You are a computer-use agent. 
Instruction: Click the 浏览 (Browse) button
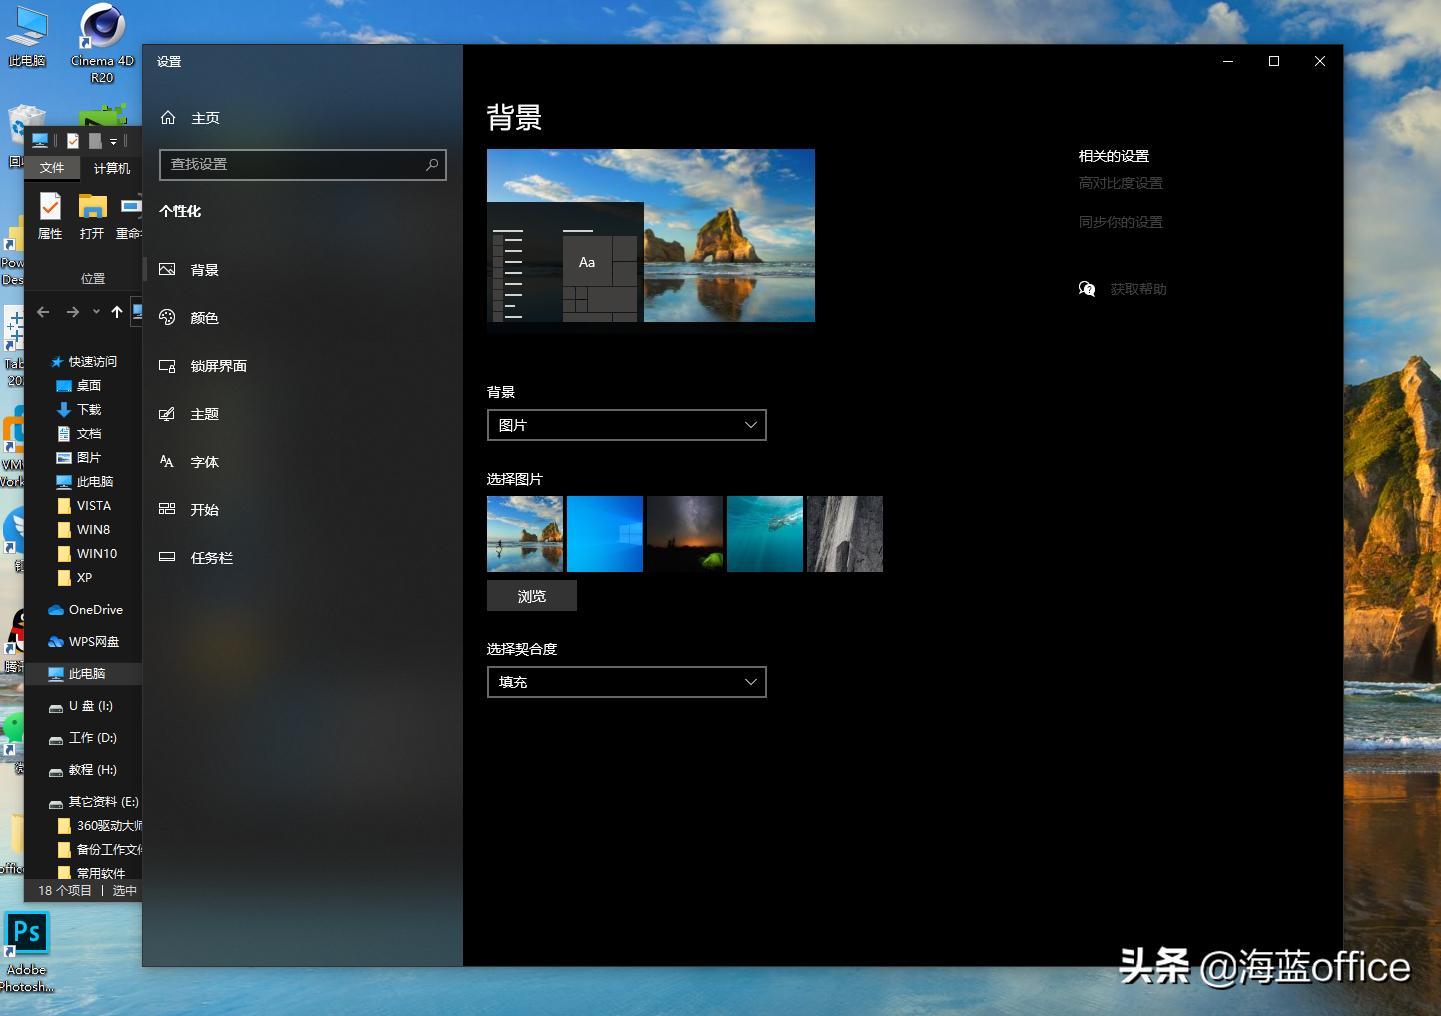coord(531,595)
